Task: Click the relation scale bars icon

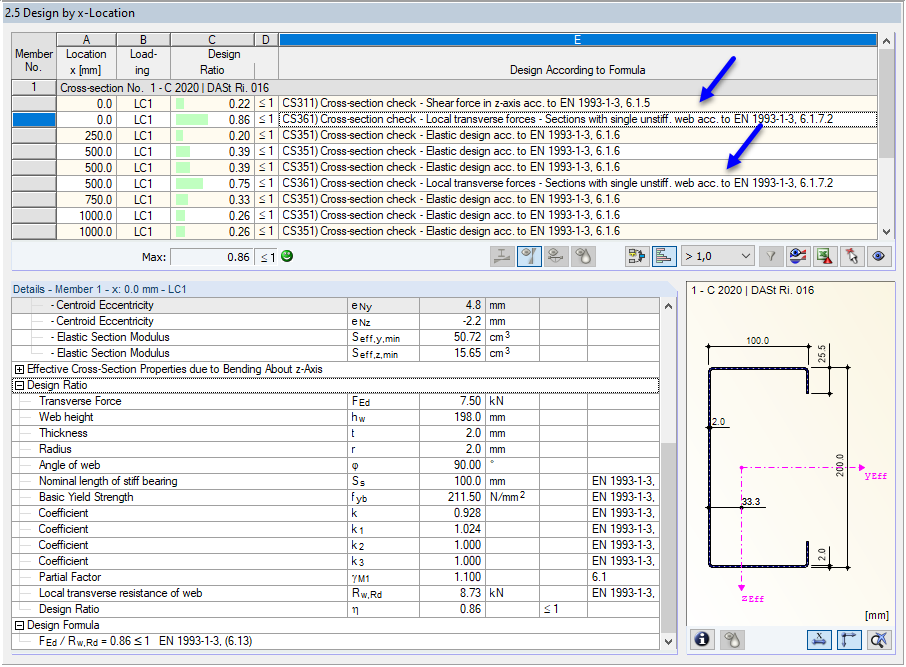Action: tap(664, 256)
